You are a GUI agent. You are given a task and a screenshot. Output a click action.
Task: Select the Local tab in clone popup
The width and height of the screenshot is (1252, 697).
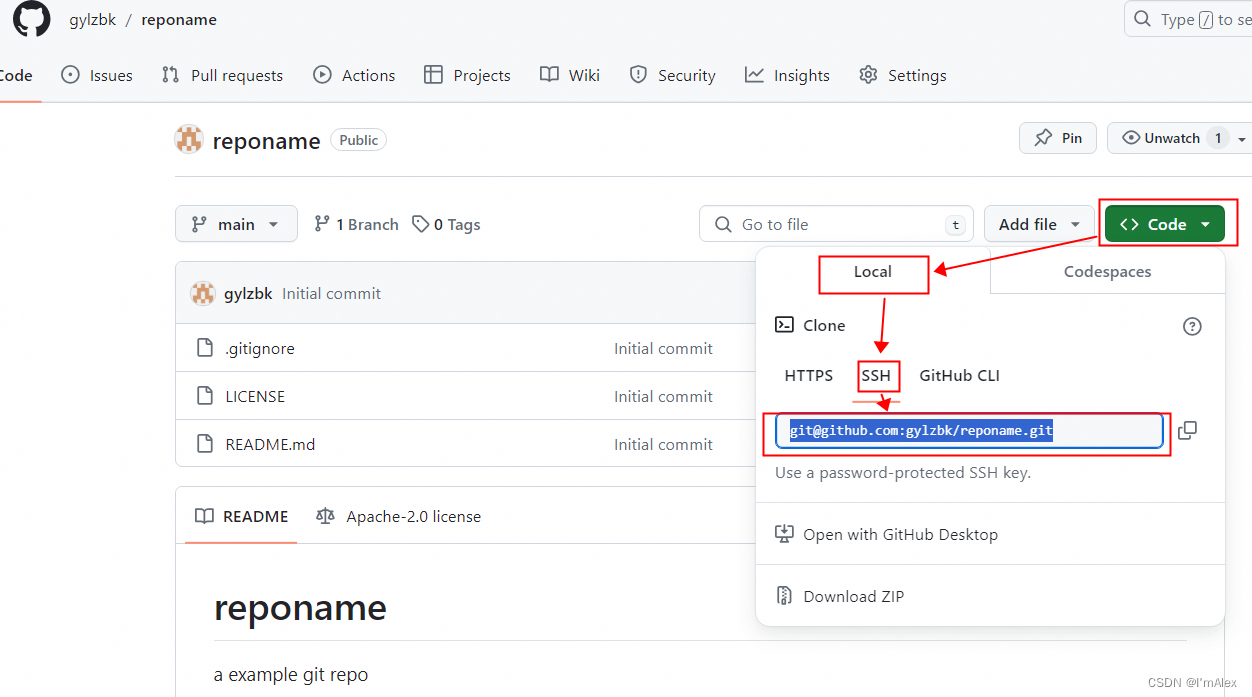pyautogui.click(x=873, y=271)
